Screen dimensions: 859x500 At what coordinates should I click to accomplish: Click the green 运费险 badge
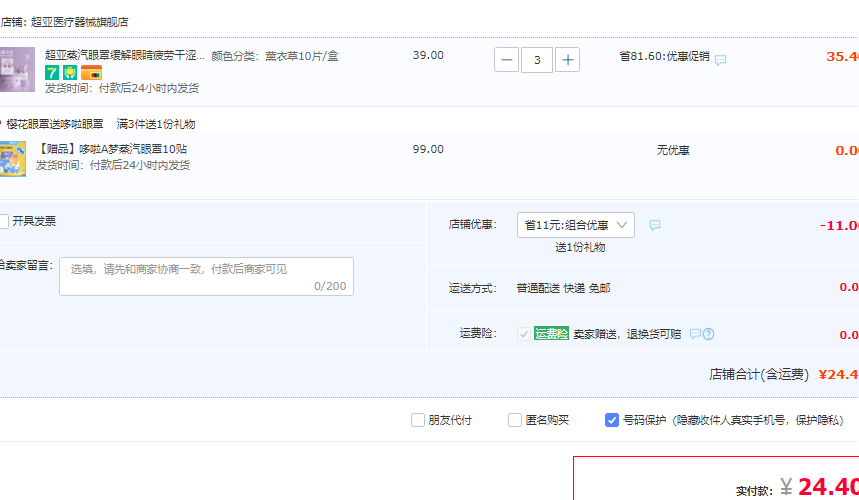pos(551,334)
